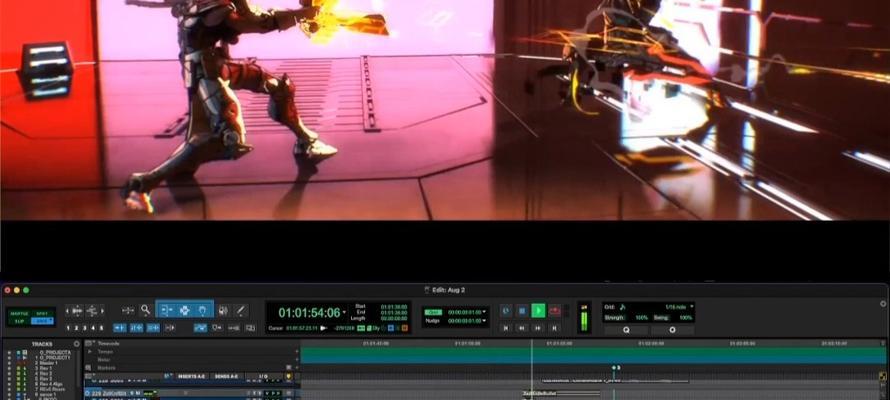890x400 pixels.
Task: Click the zoom-out left arrow
Action: [68, 311]
